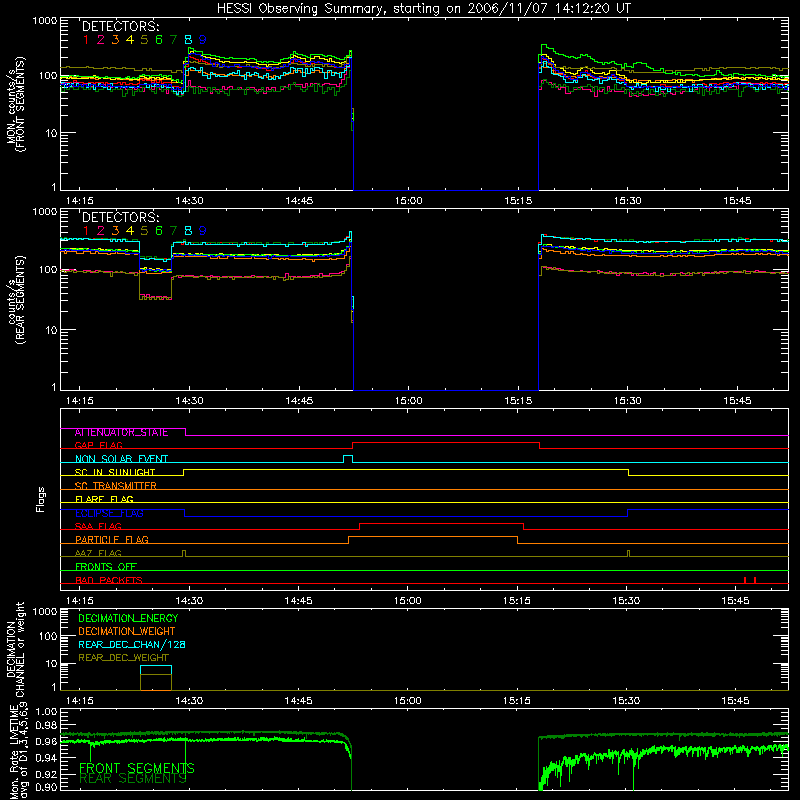Click cyan detector 8 in the rear segments legend
The width and height of the screenshot is (800, 800).
(x=188, y=231)
